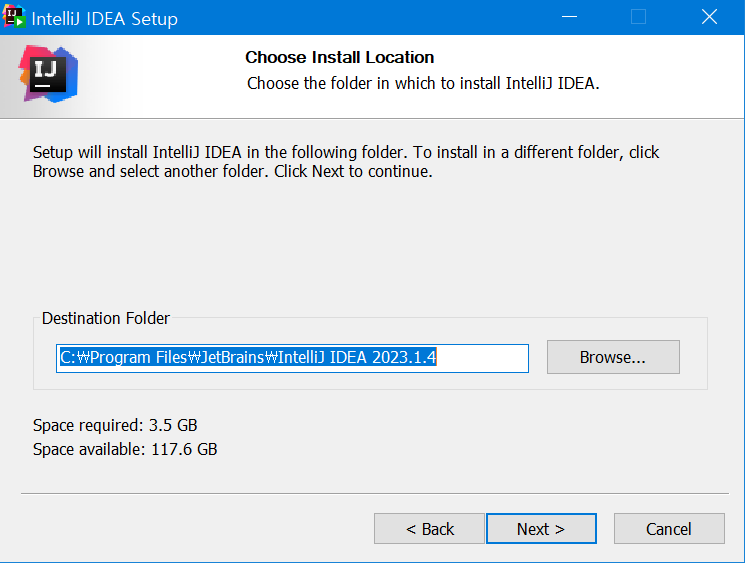
Task: Click the IntelliJ IDEA title bar icon
Action: tap(14, 17)
